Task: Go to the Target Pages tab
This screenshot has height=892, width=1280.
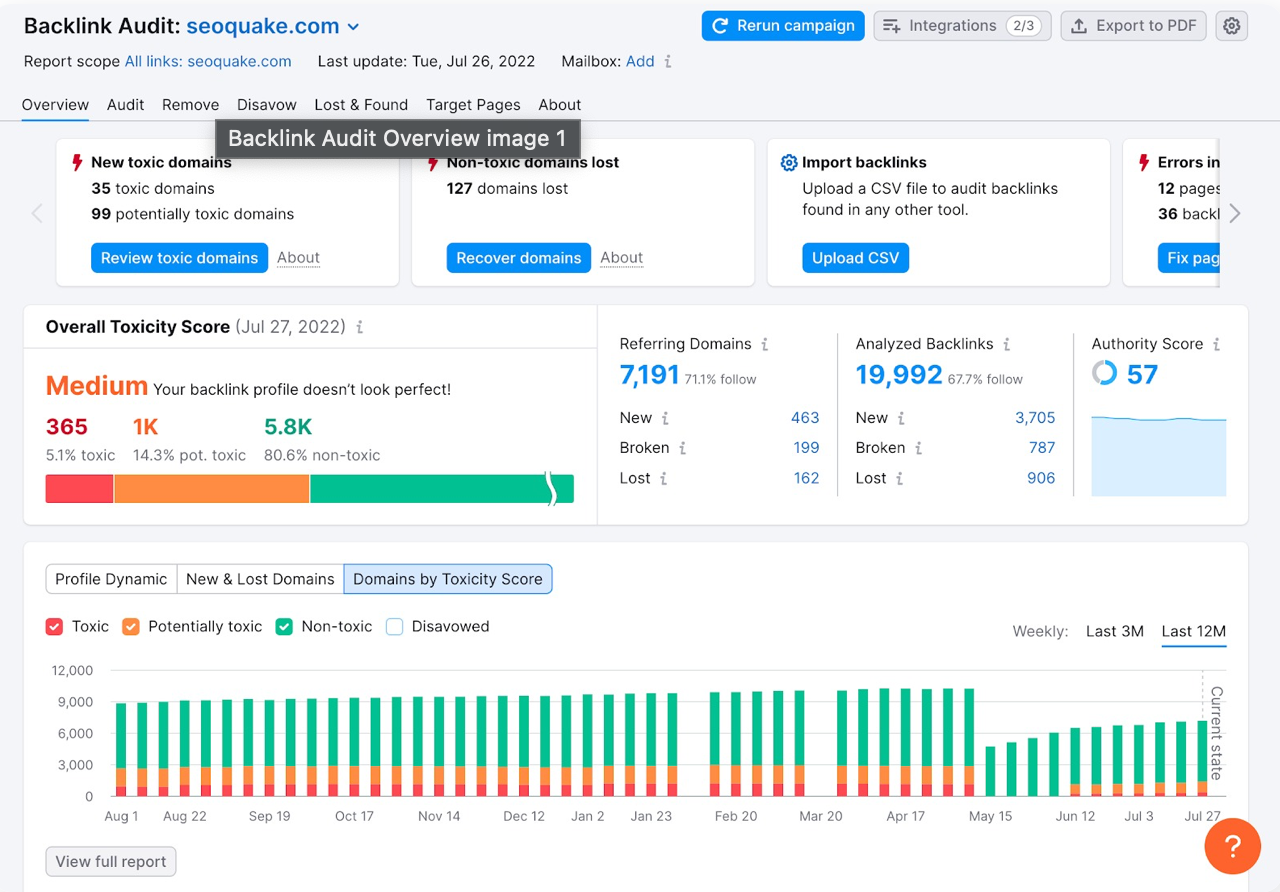Action: [473, 105]
